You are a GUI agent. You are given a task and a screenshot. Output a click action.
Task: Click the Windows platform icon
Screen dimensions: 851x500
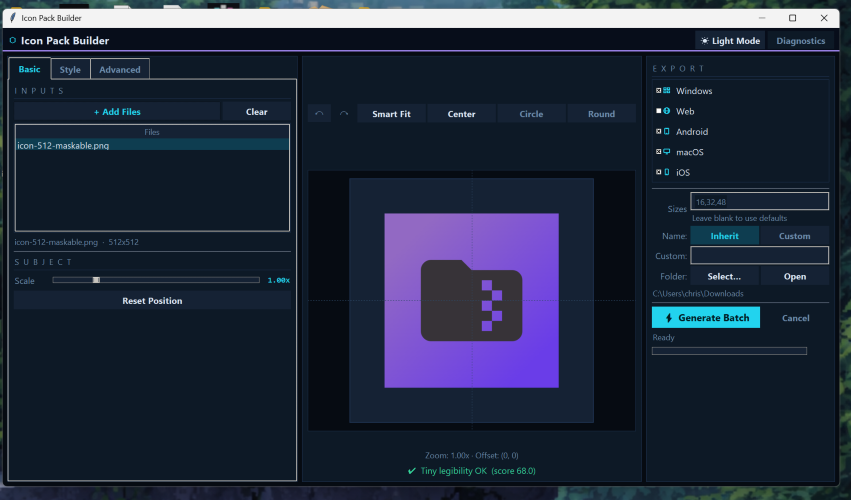(x=666, y=91)
